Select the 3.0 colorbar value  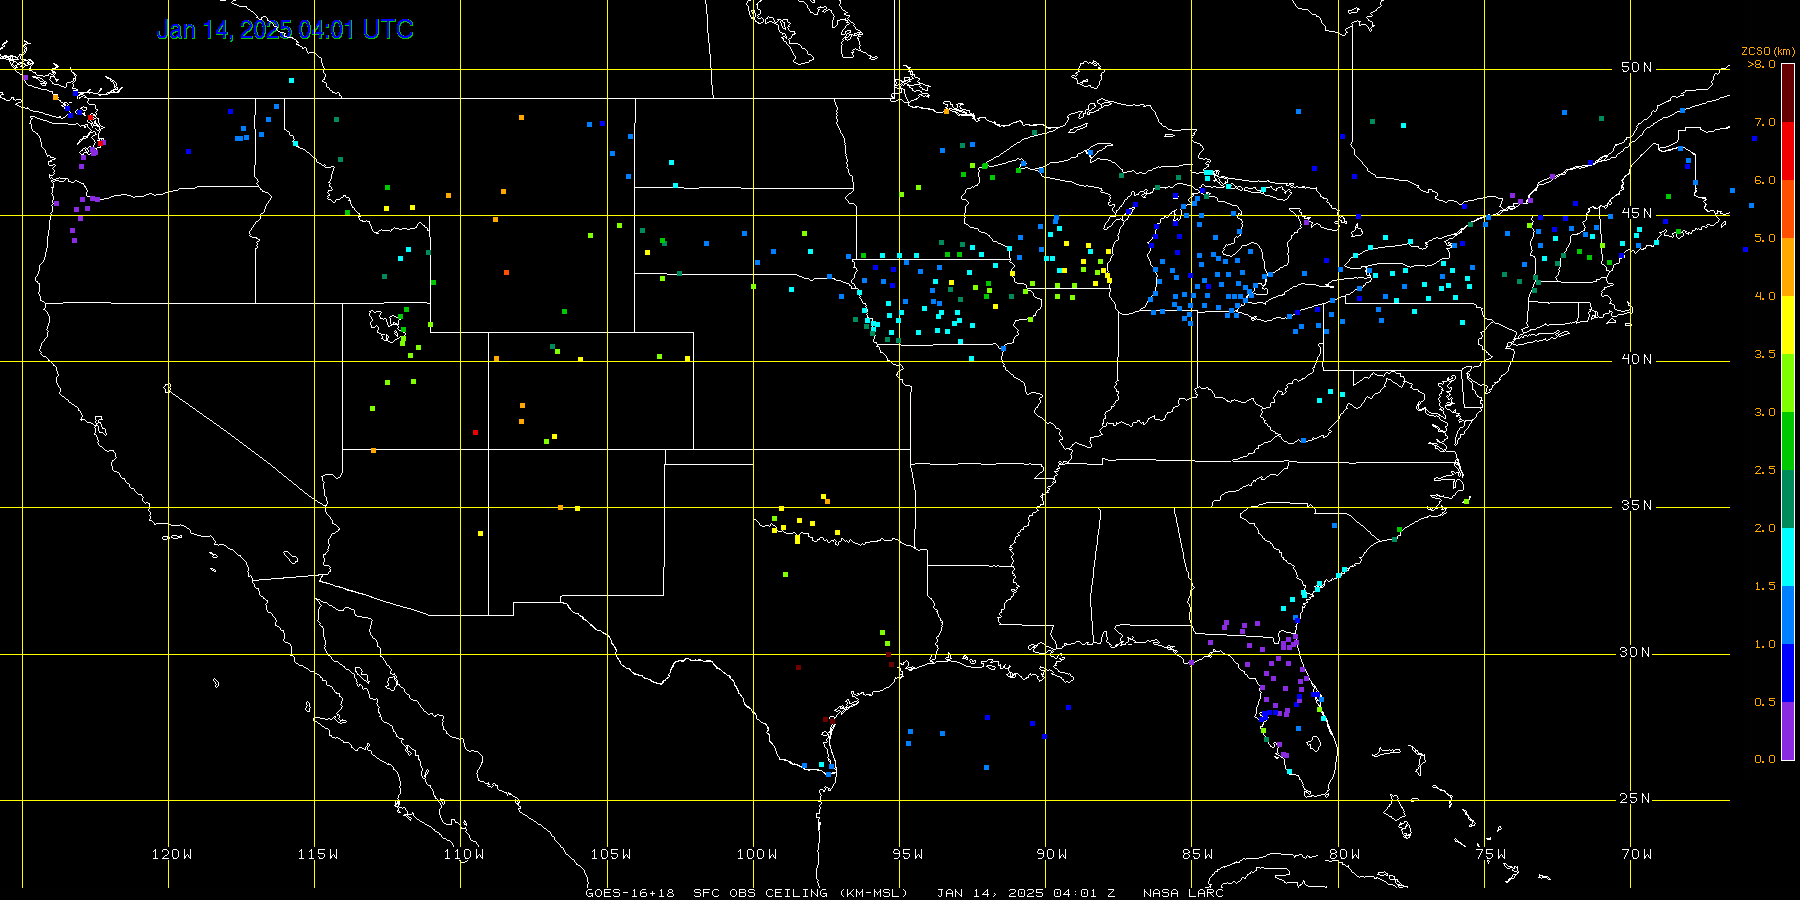coord(1765,412)
